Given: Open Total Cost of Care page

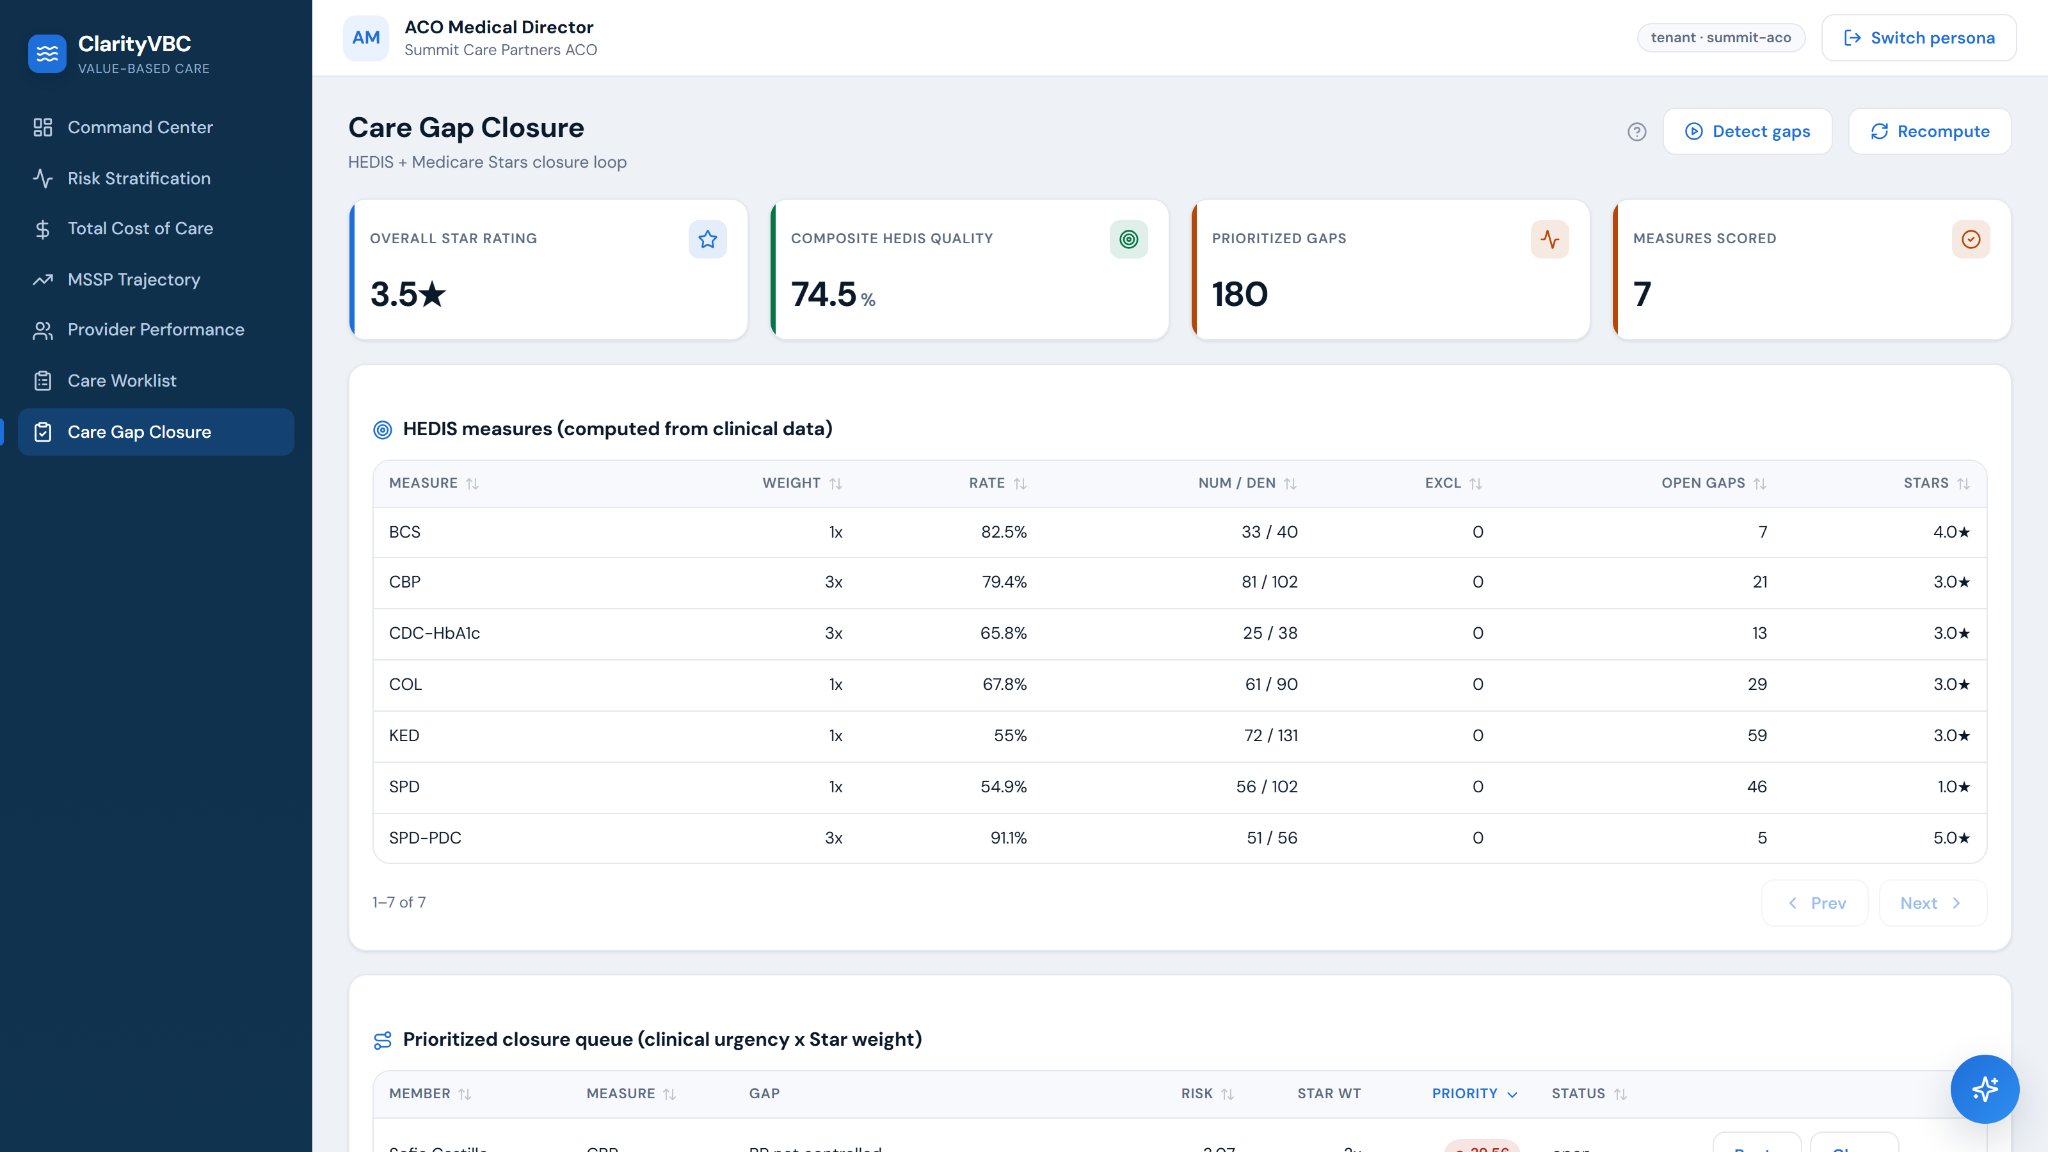Looking at the screenshot, I should coord(156,229).
